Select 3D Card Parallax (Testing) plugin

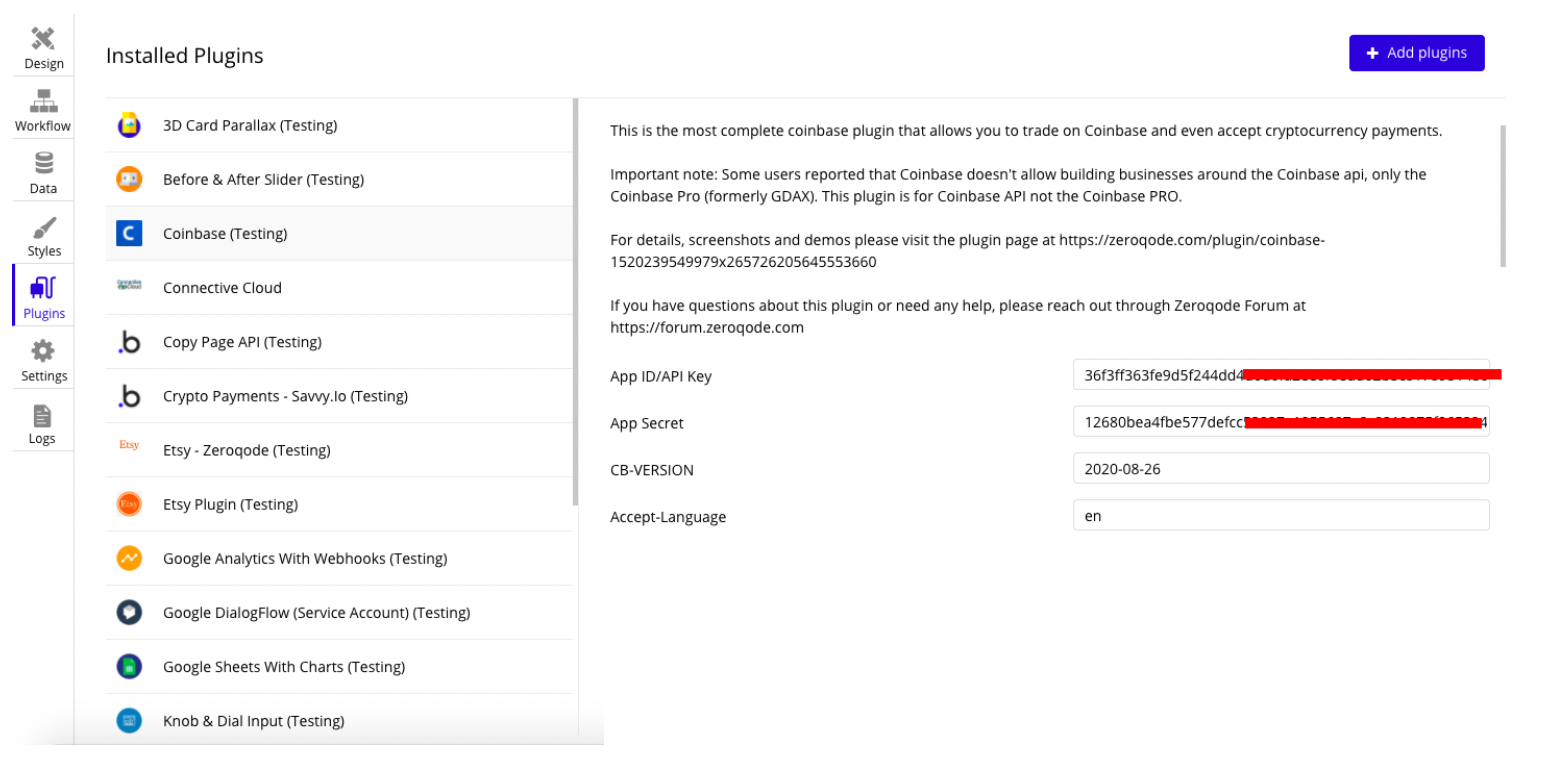(339, 125)
